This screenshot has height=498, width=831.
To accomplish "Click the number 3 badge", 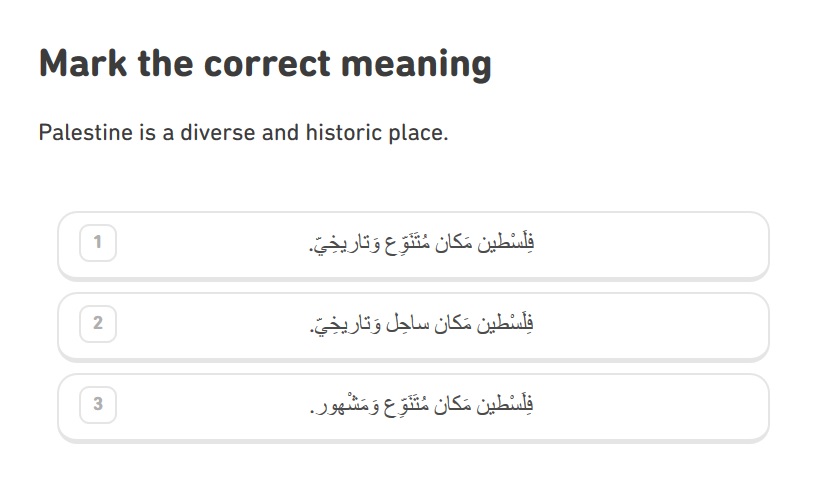I will coord(98,405).
